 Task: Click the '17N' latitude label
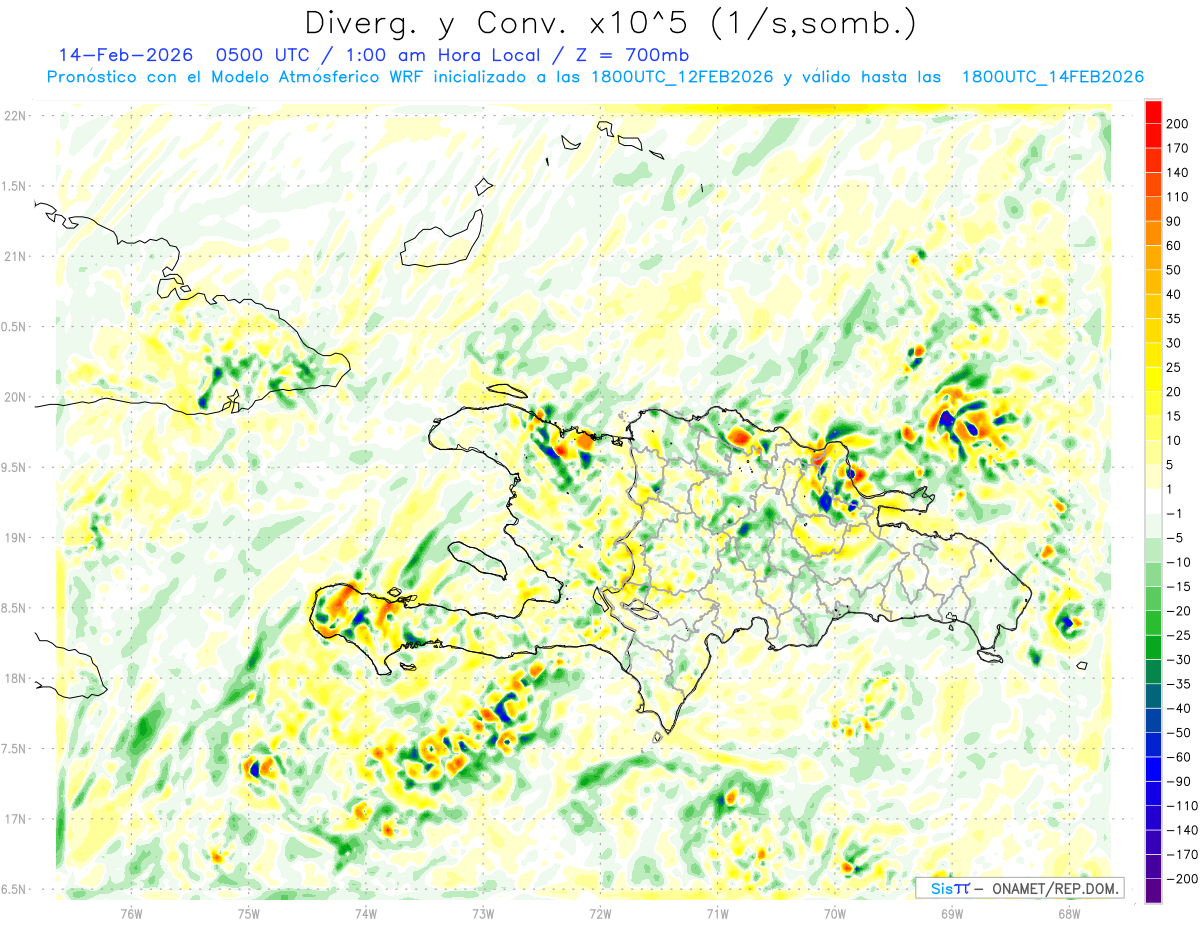(15, 818)
